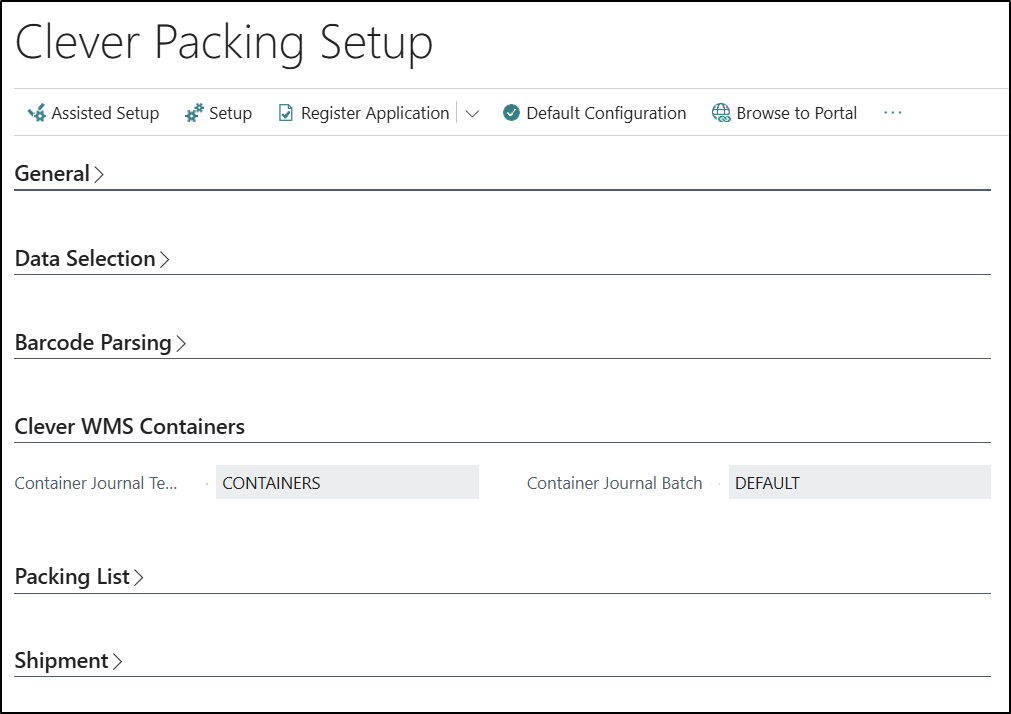This screenshot has width=1011, height=714.
Task: Click the CONTAINERS journal template field
Action: coord(346,483)
